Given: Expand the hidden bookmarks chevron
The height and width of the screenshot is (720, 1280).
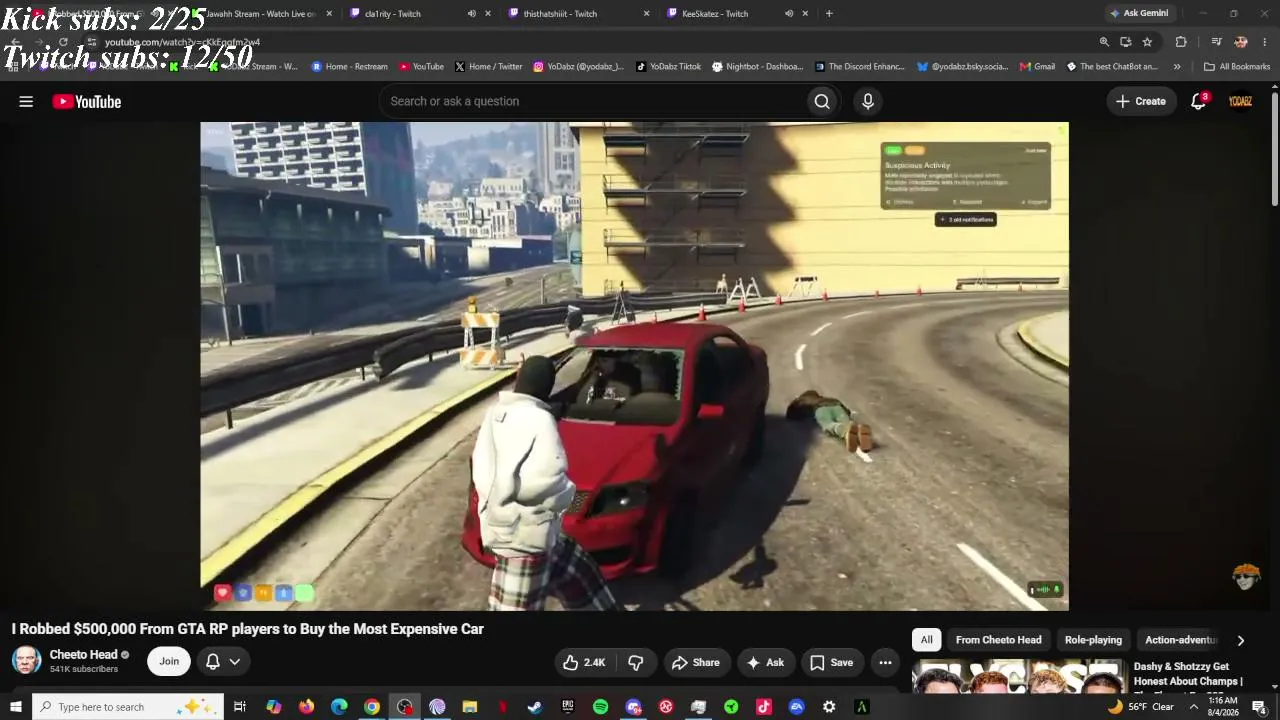Looking at the screenshot, I should coord(1177,67).
